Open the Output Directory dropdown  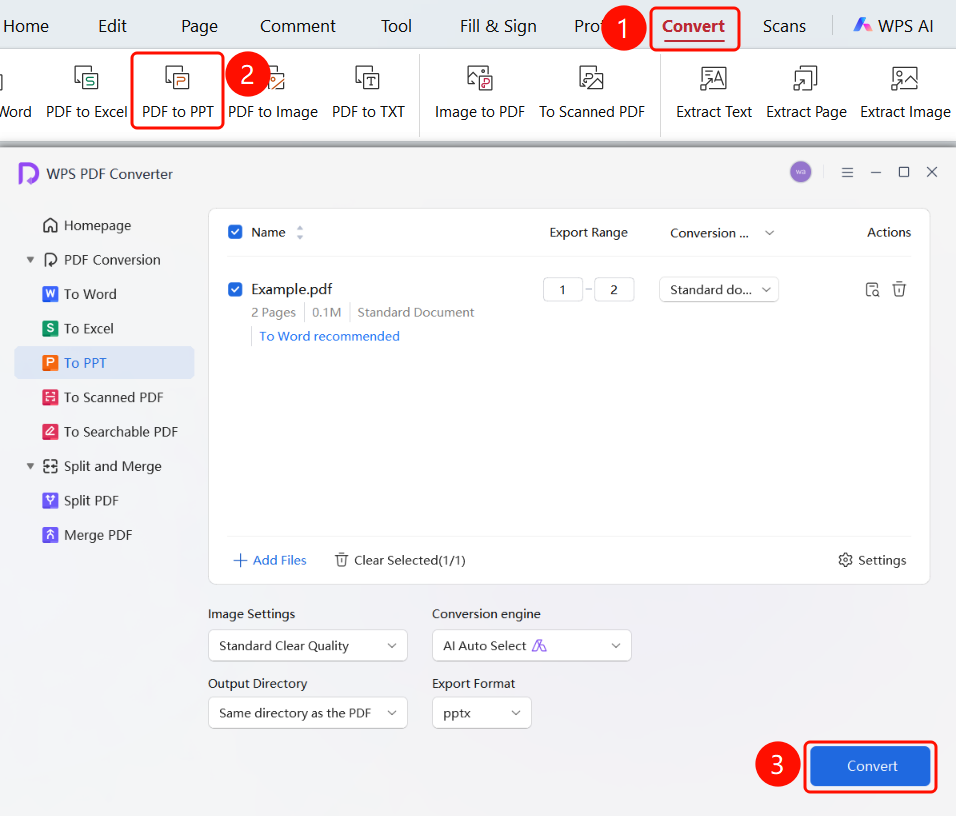point(308,713)
